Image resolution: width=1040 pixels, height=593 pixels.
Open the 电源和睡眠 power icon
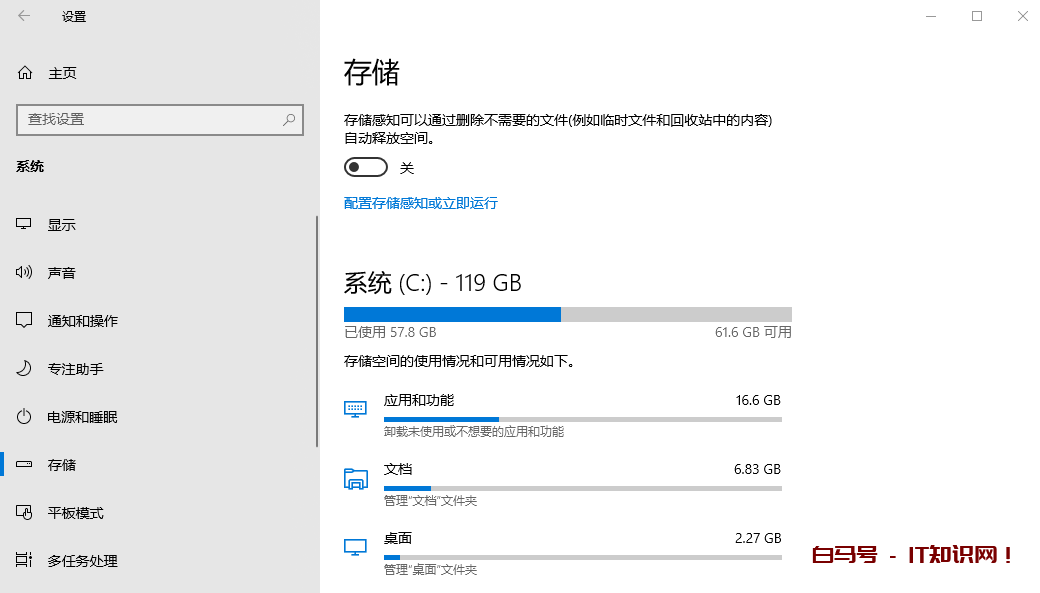click(25, 417)
